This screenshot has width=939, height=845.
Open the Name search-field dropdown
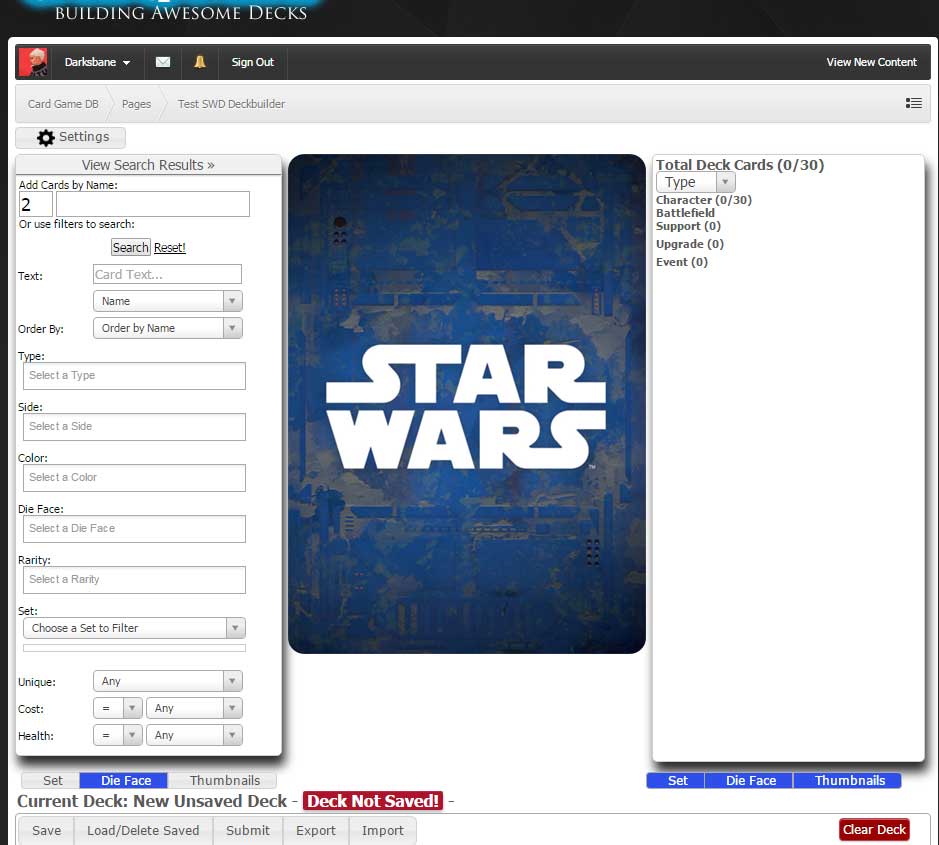(168, 301)
